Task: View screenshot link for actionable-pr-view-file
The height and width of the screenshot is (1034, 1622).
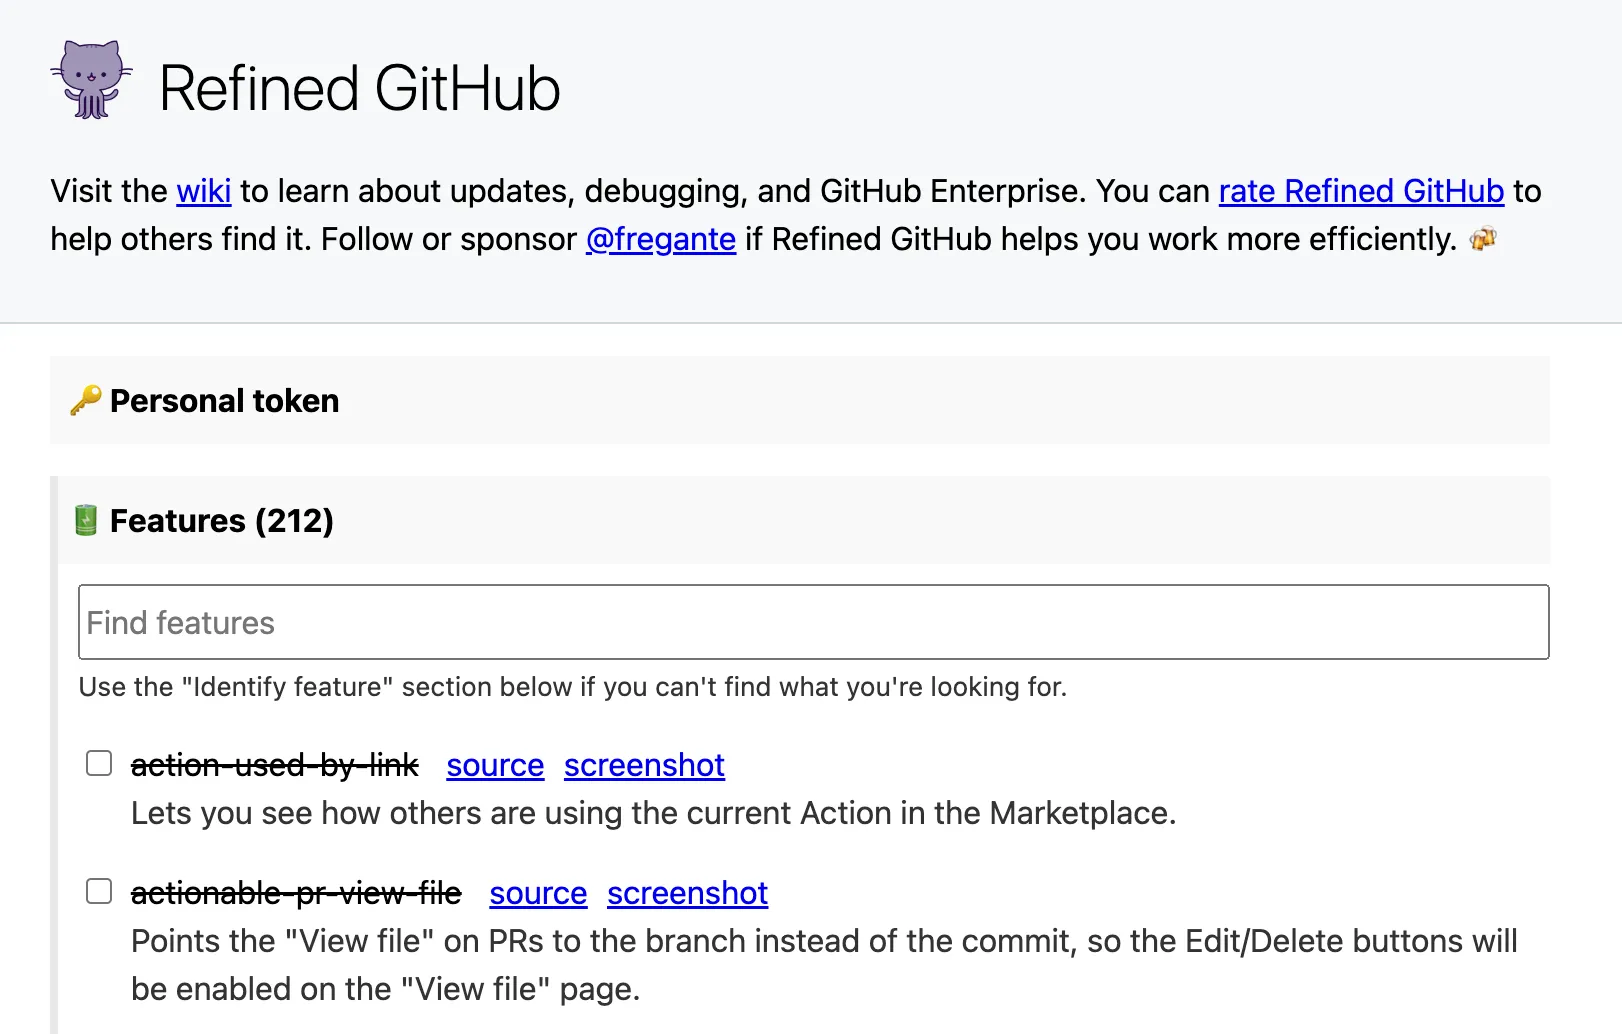Action: point(687,893)
